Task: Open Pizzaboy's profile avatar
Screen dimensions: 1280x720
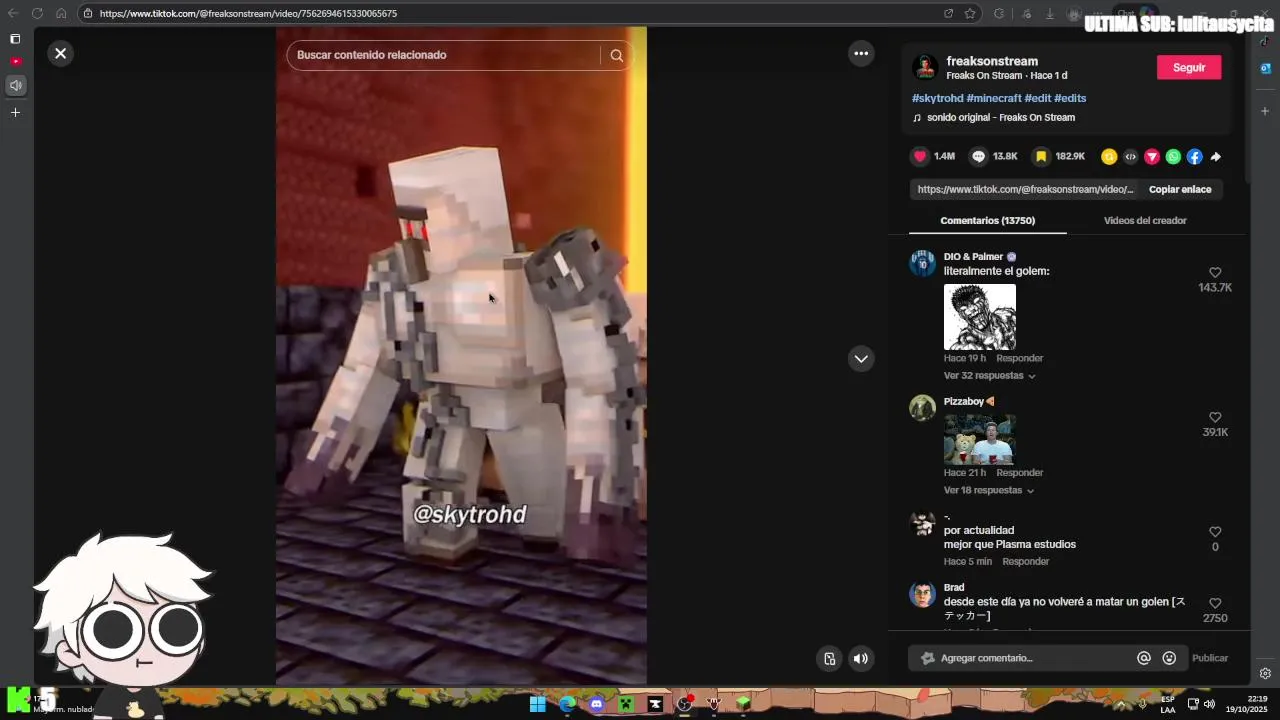Action: pos(922,408)
